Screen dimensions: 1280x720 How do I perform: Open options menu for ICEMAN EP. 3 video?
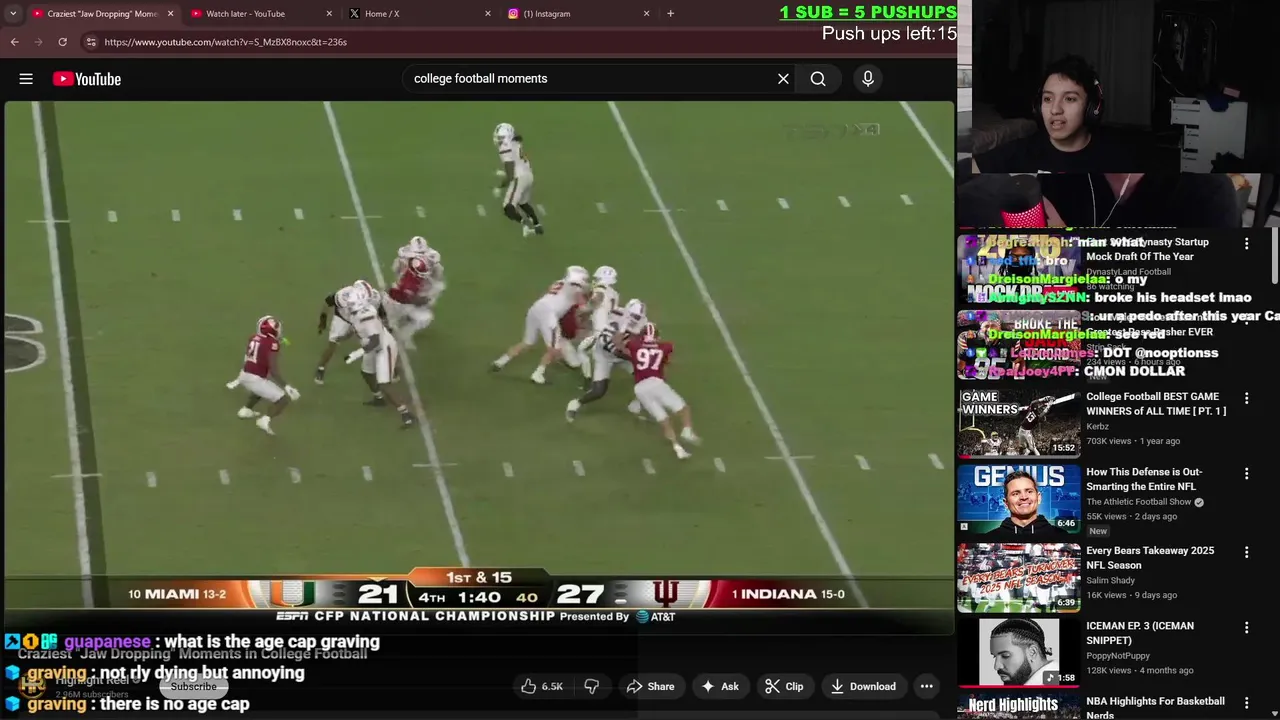(x=1246, y=628)
